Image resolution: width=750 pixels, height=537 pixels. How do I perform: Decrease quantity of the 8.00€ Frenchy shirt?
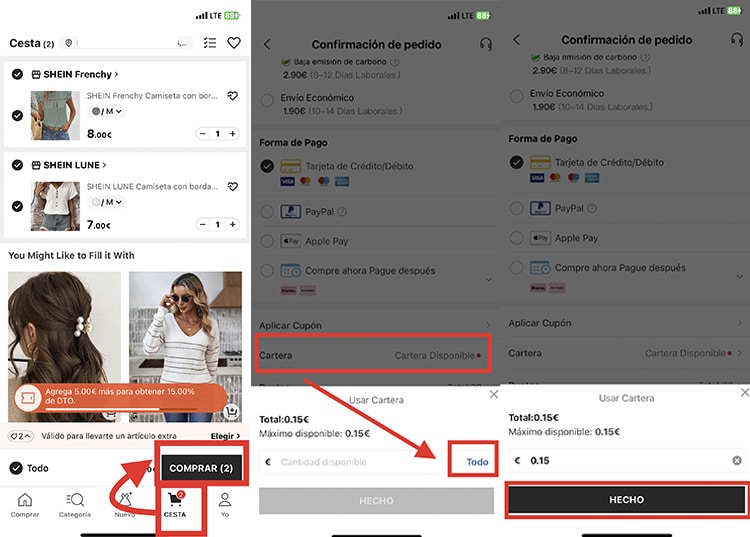point(203,133)
